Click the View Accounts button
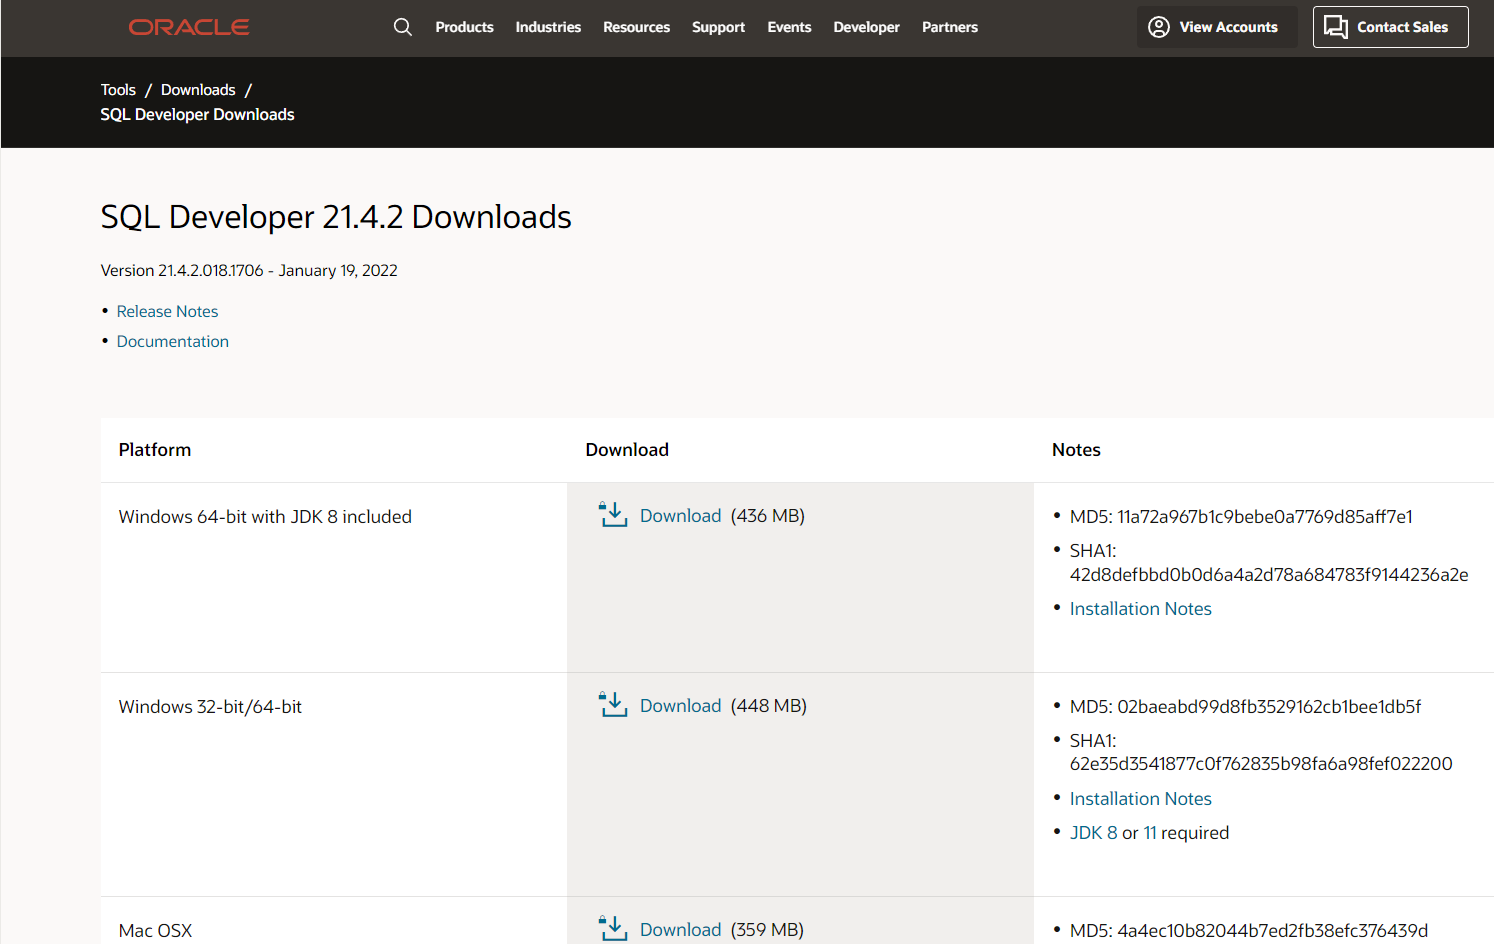 coord(1217,27)
